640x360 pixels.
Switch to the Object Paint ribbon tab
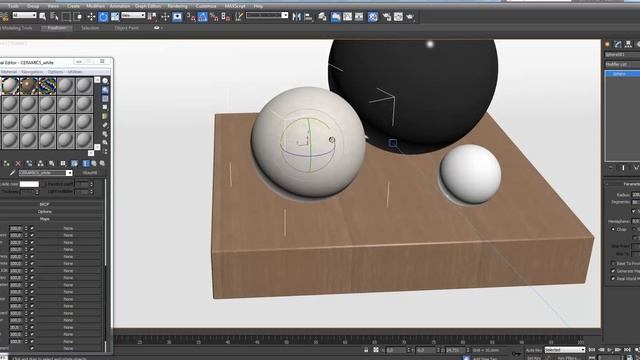coord(127,28)
